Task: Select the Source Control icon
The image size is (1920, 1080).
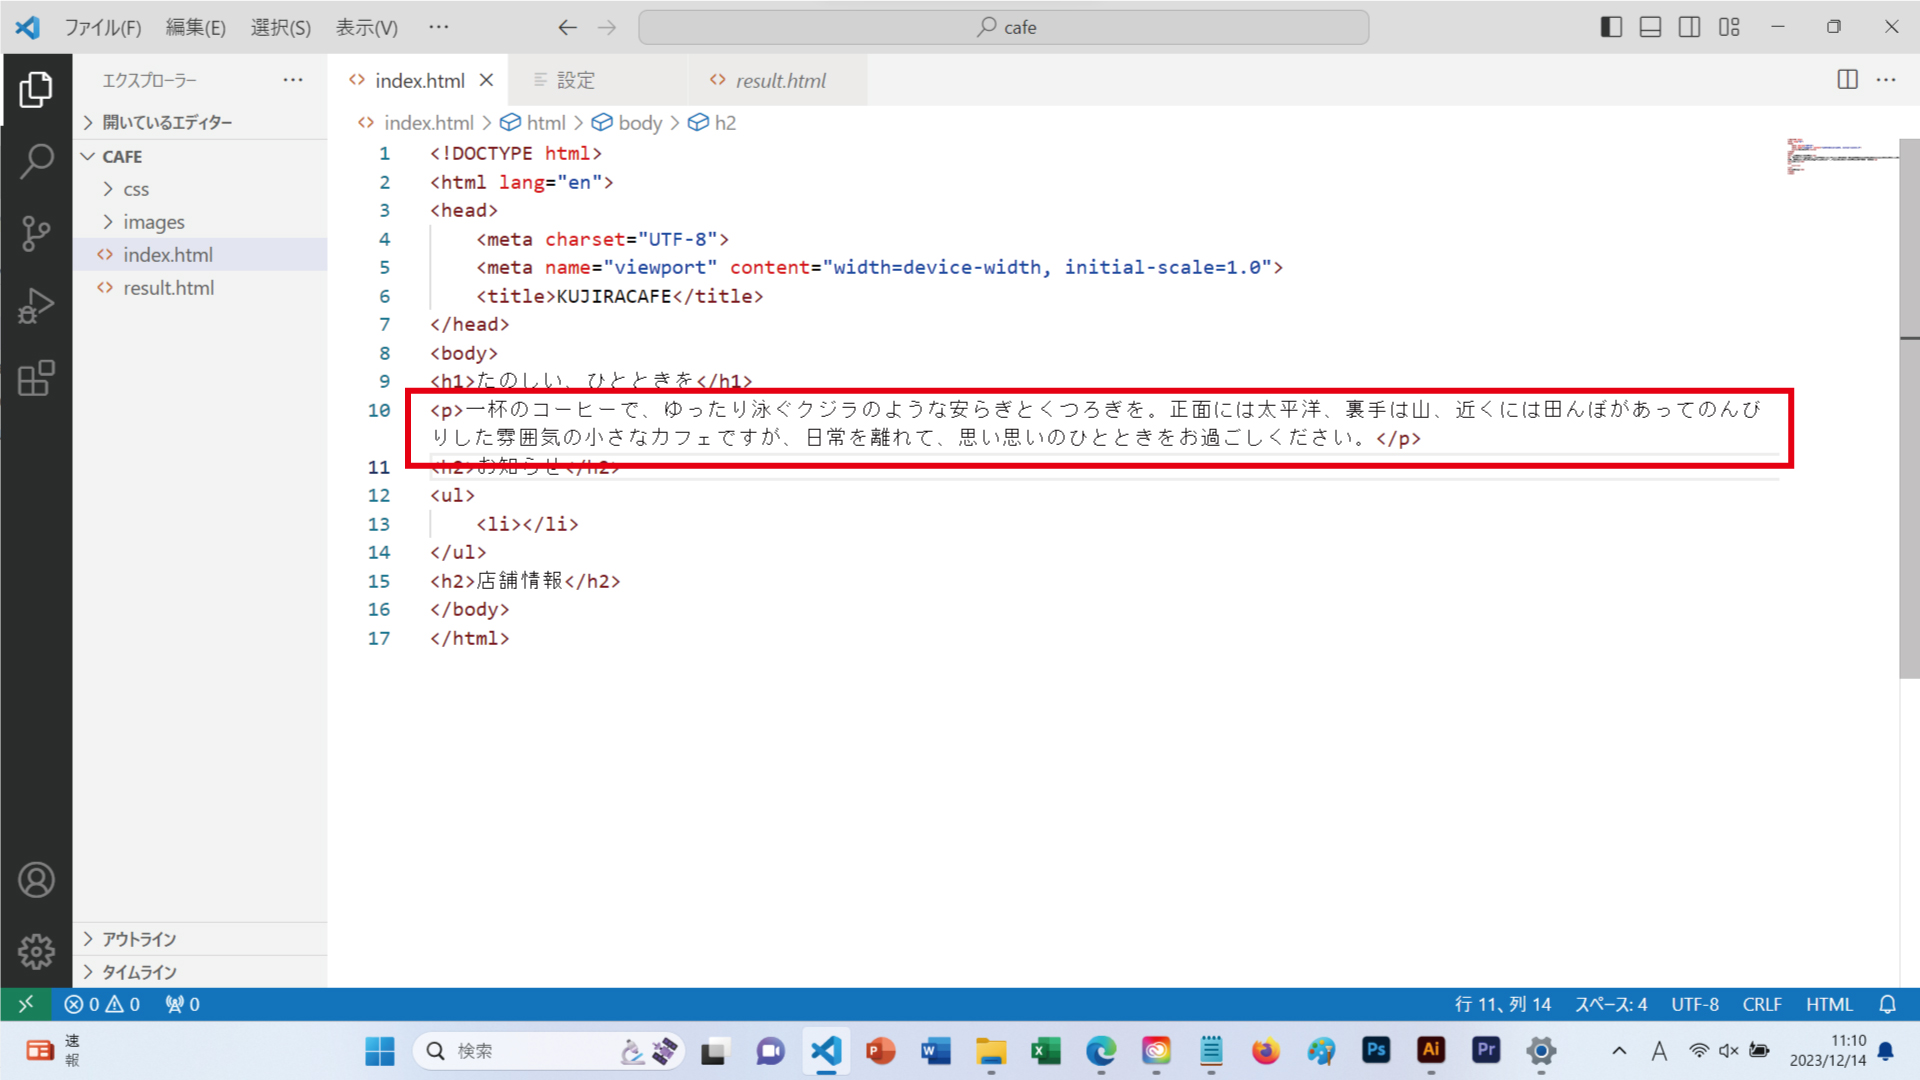Action: pyautogui.click(x=37, y=232)
